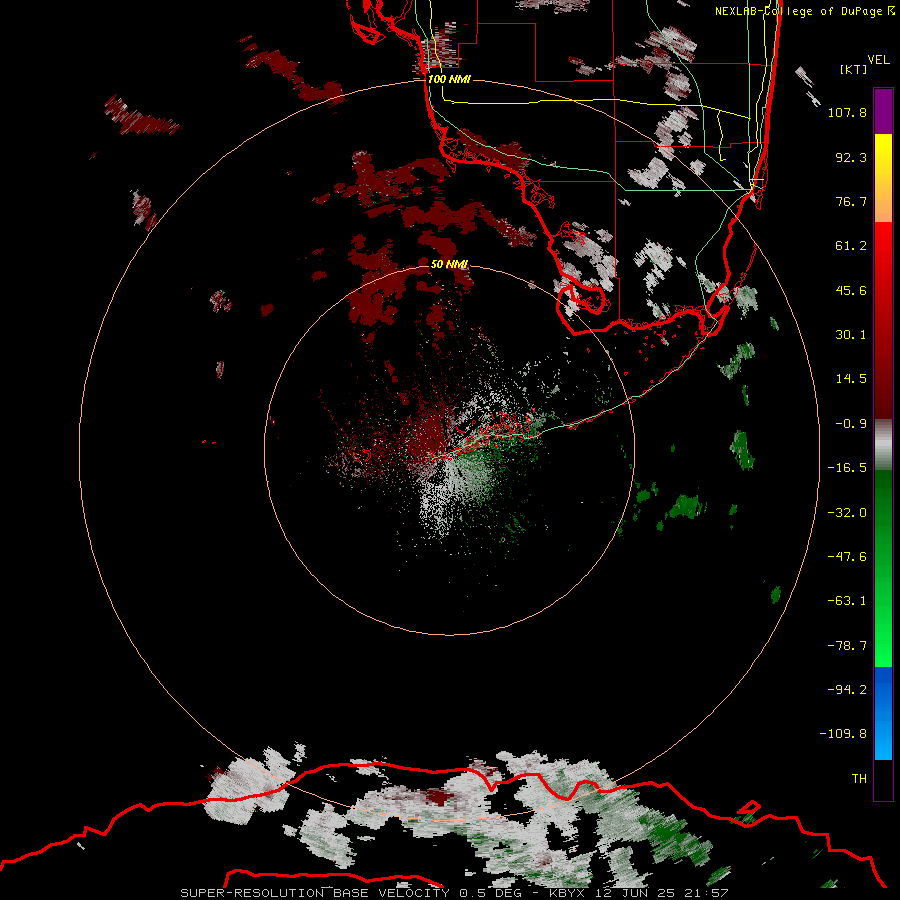Click the VEL legend title

click(878, 60)
